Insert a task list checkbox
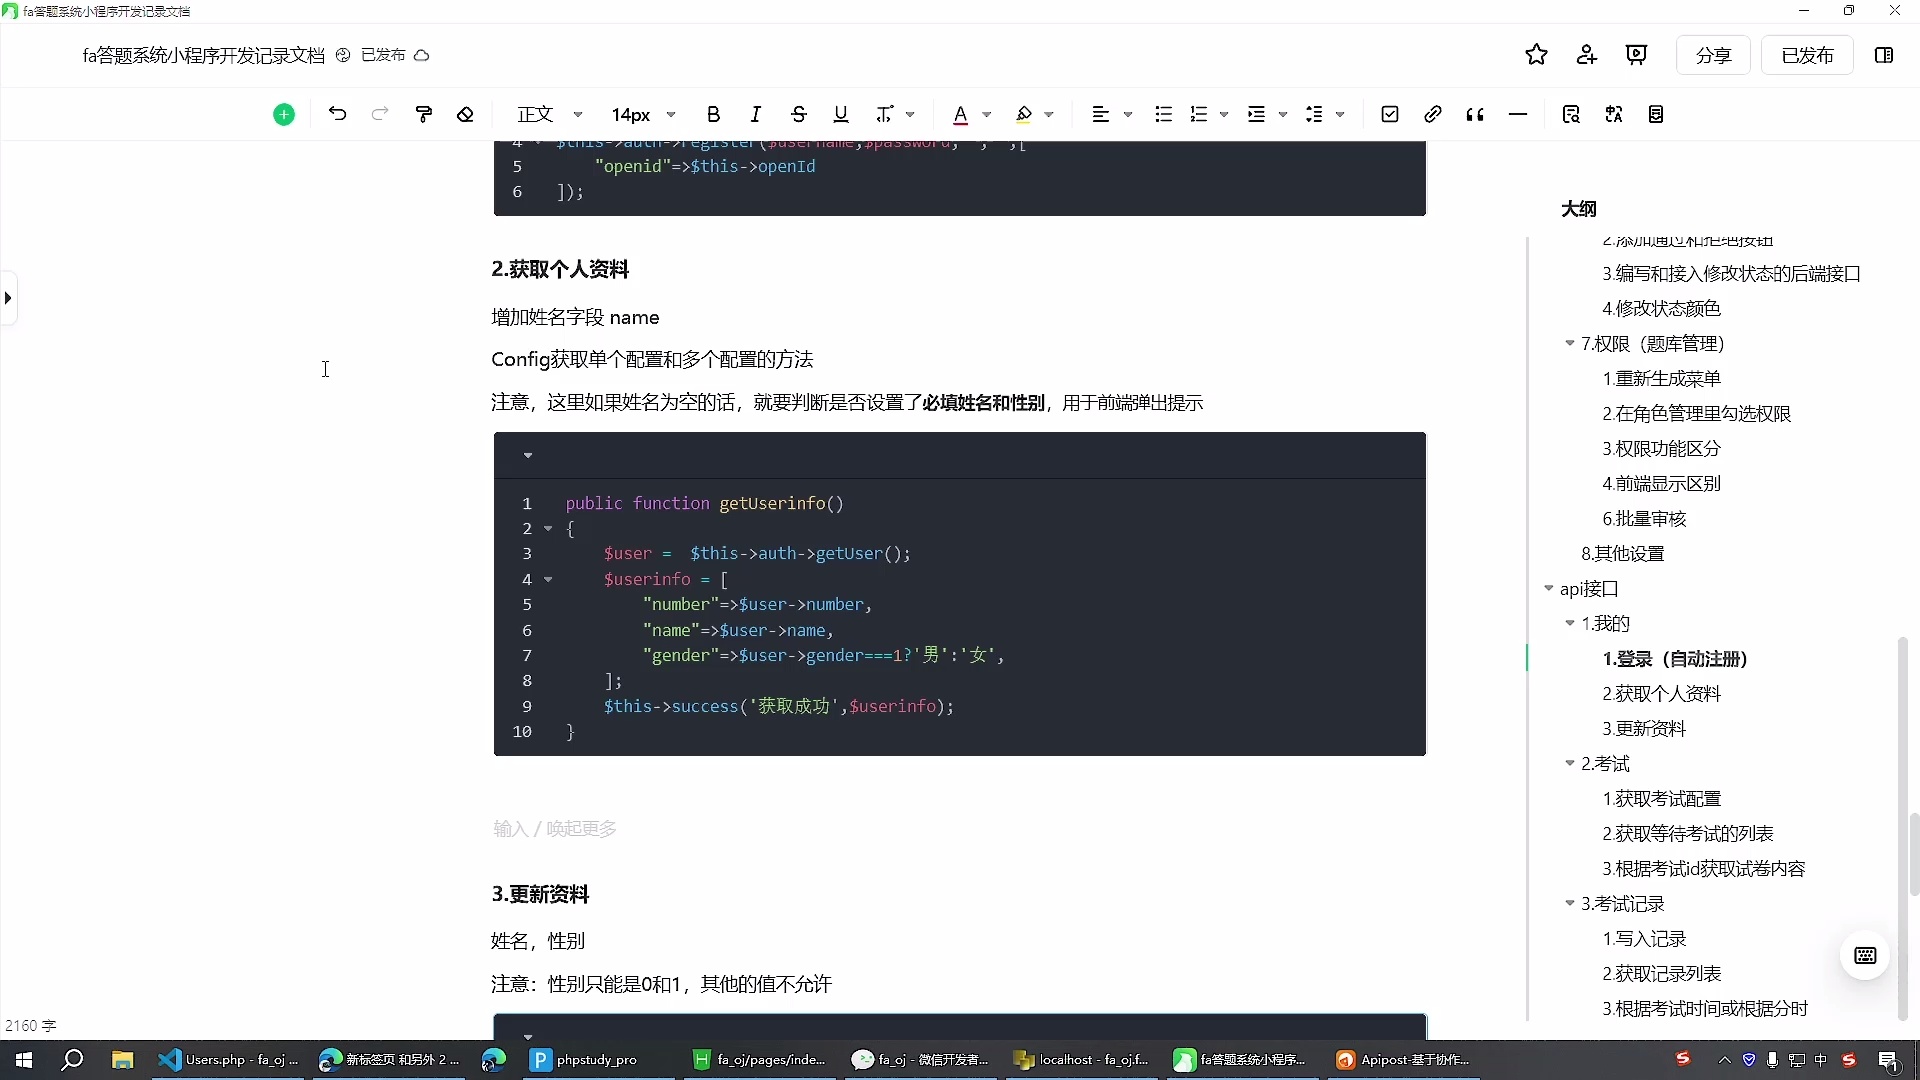This screenshot has width=1920, height=1080. pos(1389,114)
